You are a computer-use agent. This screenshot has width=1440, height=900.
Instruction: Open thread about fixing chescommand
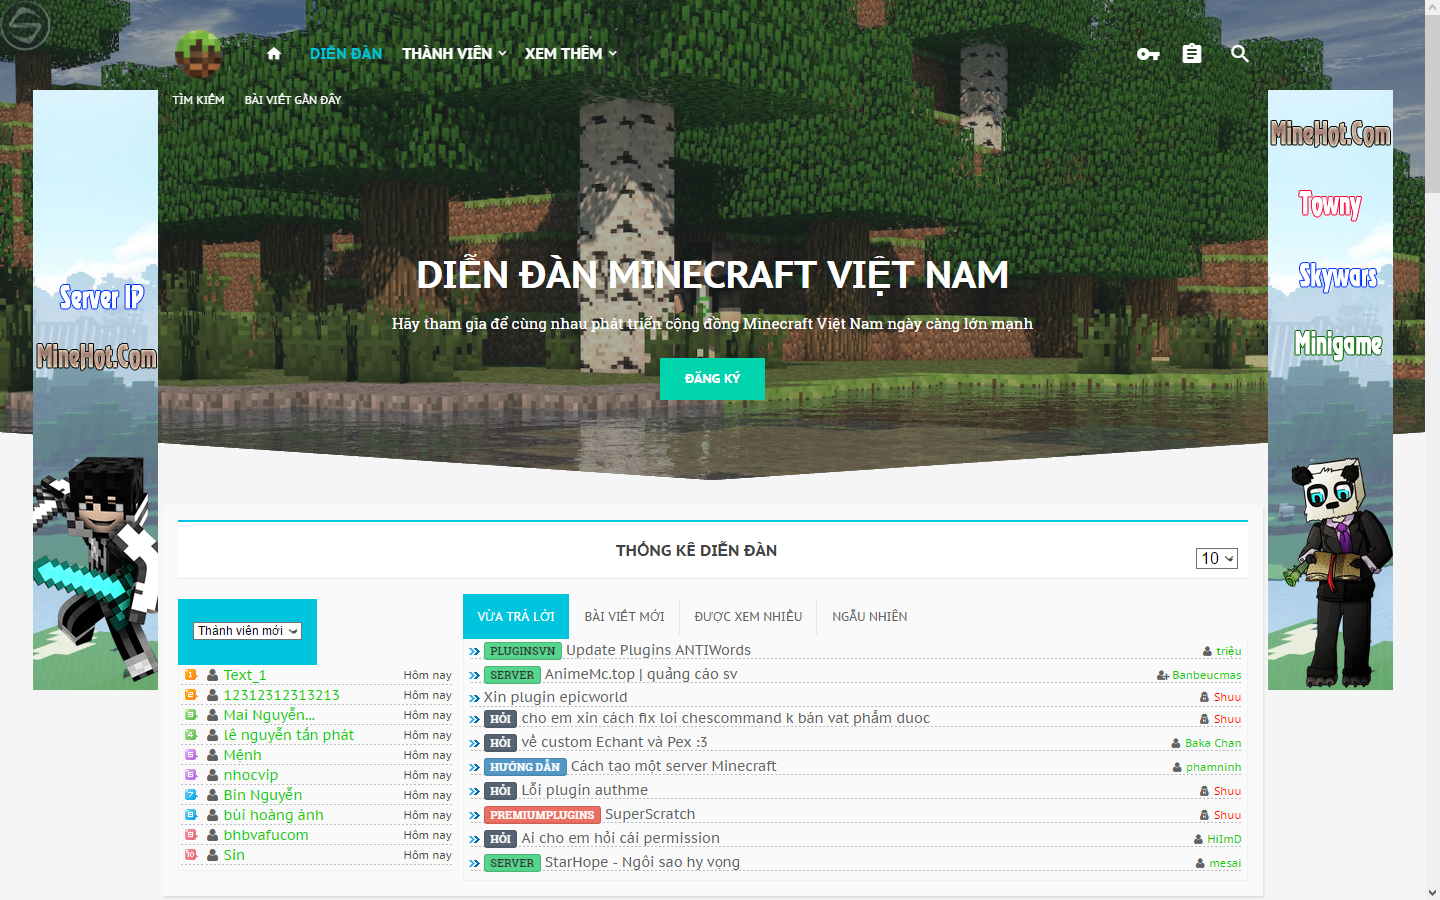[725, 718]
